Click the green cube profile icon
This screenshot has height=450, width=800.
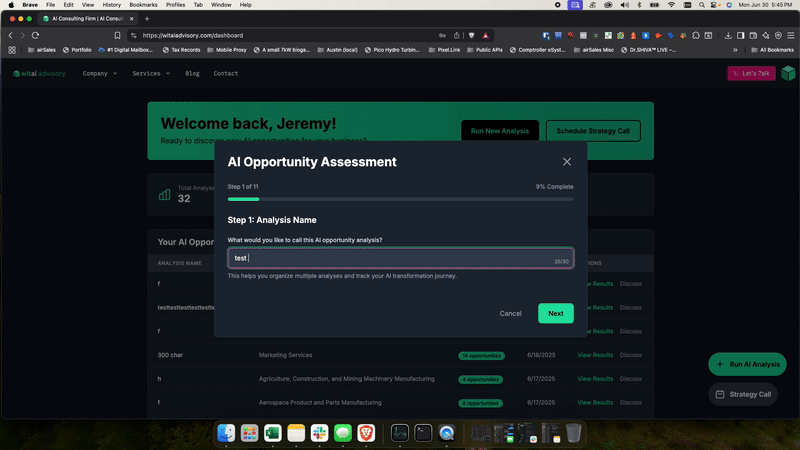tap(788, 73)
